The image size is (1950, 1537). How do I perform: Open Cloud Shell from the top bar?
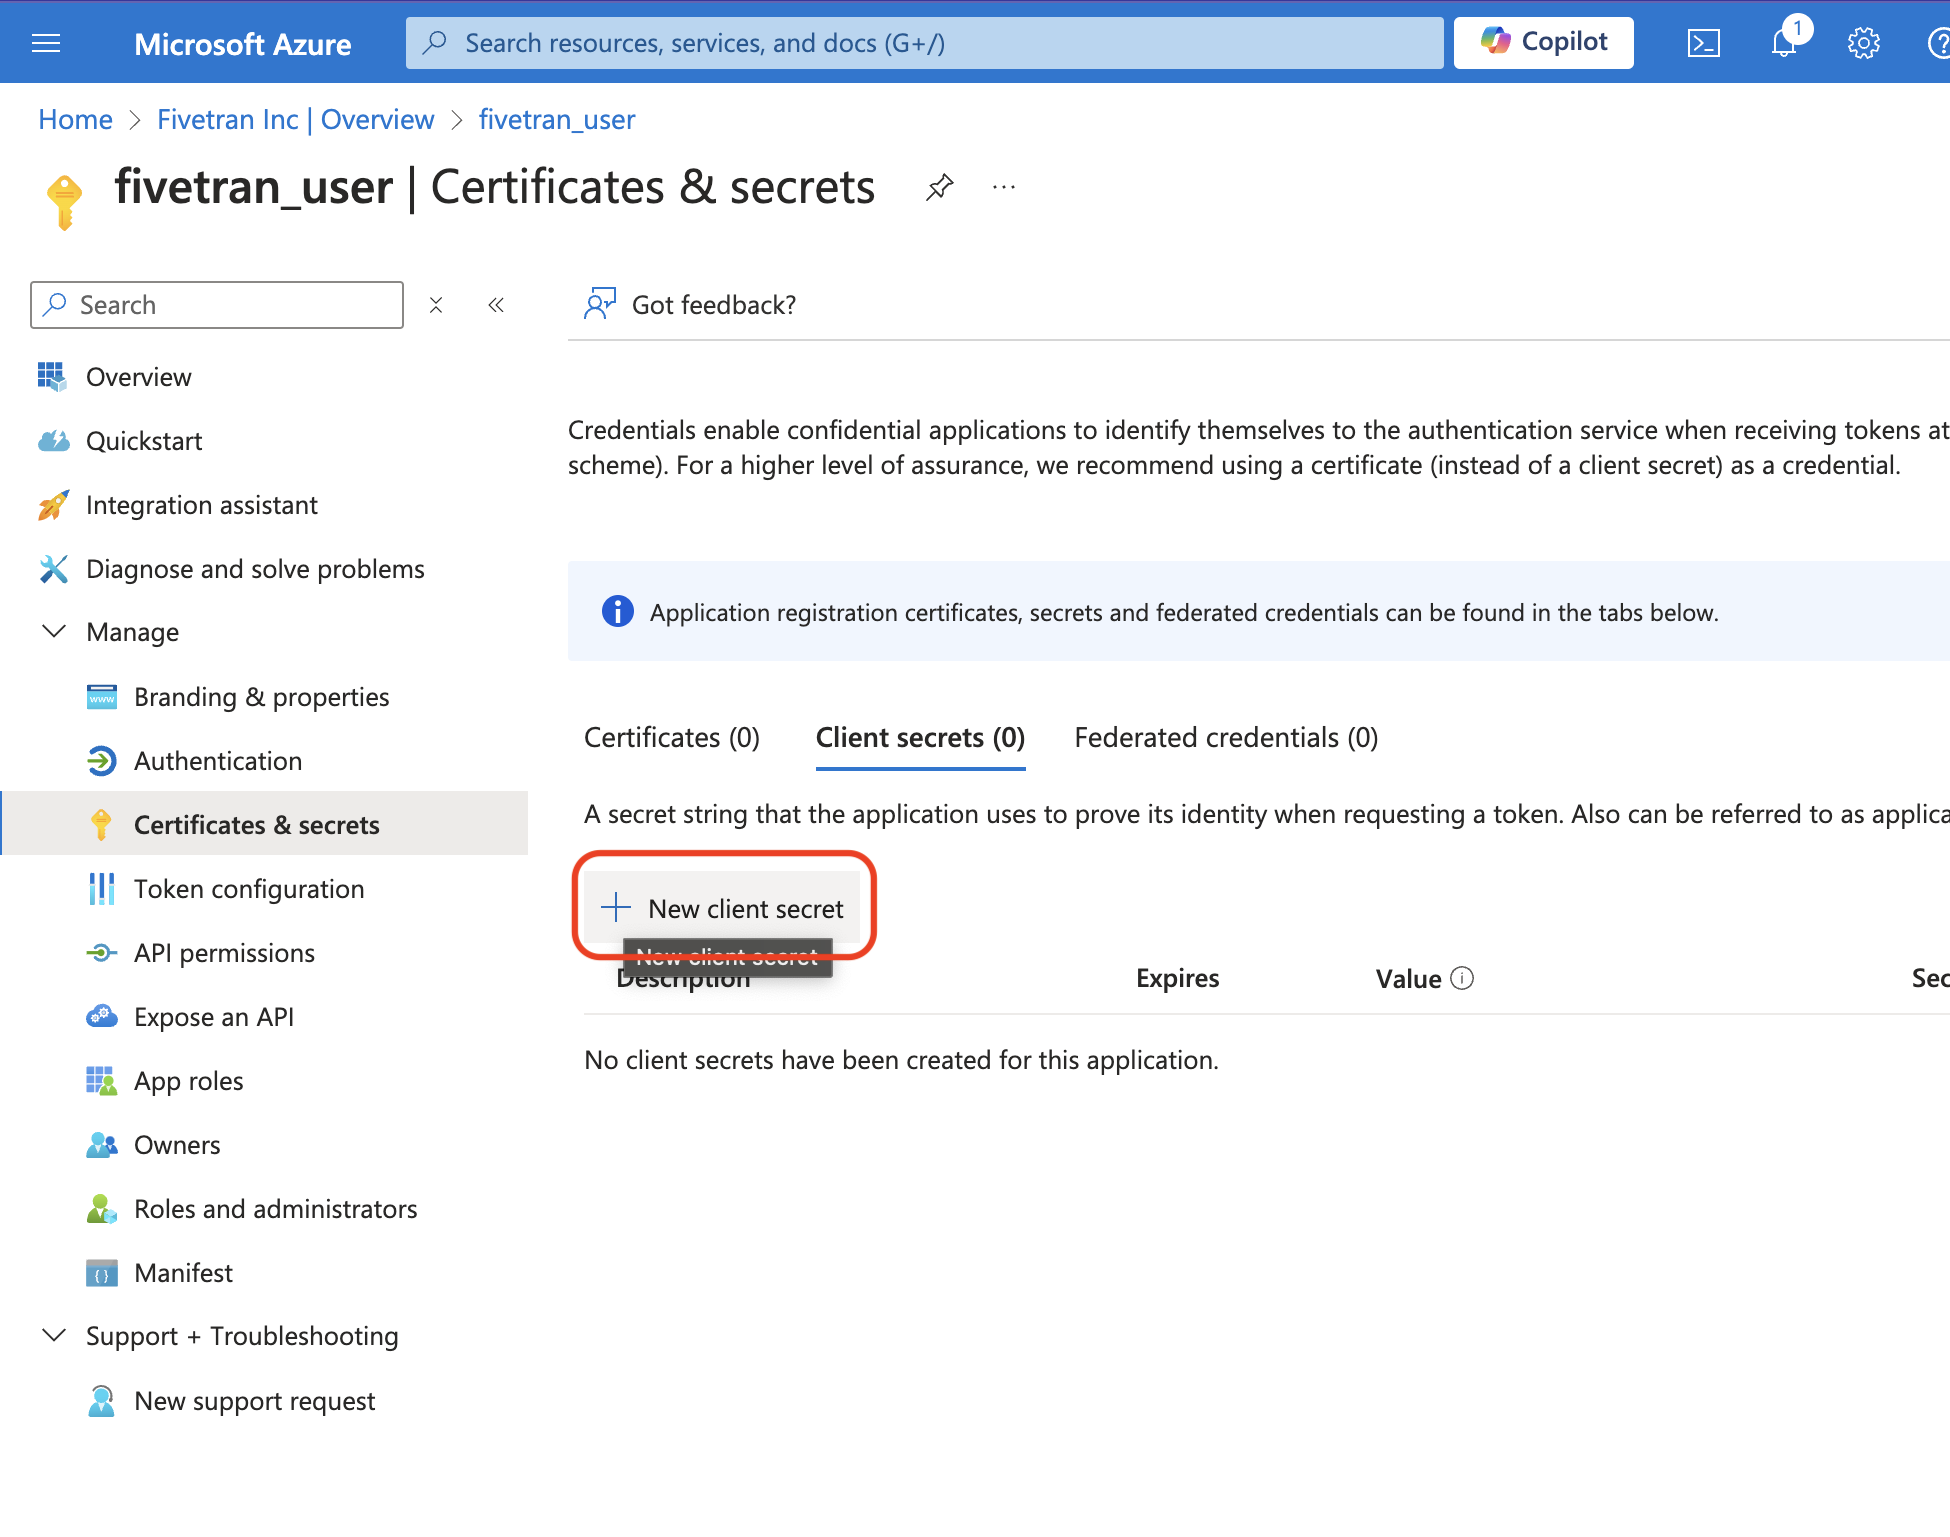1704,43
